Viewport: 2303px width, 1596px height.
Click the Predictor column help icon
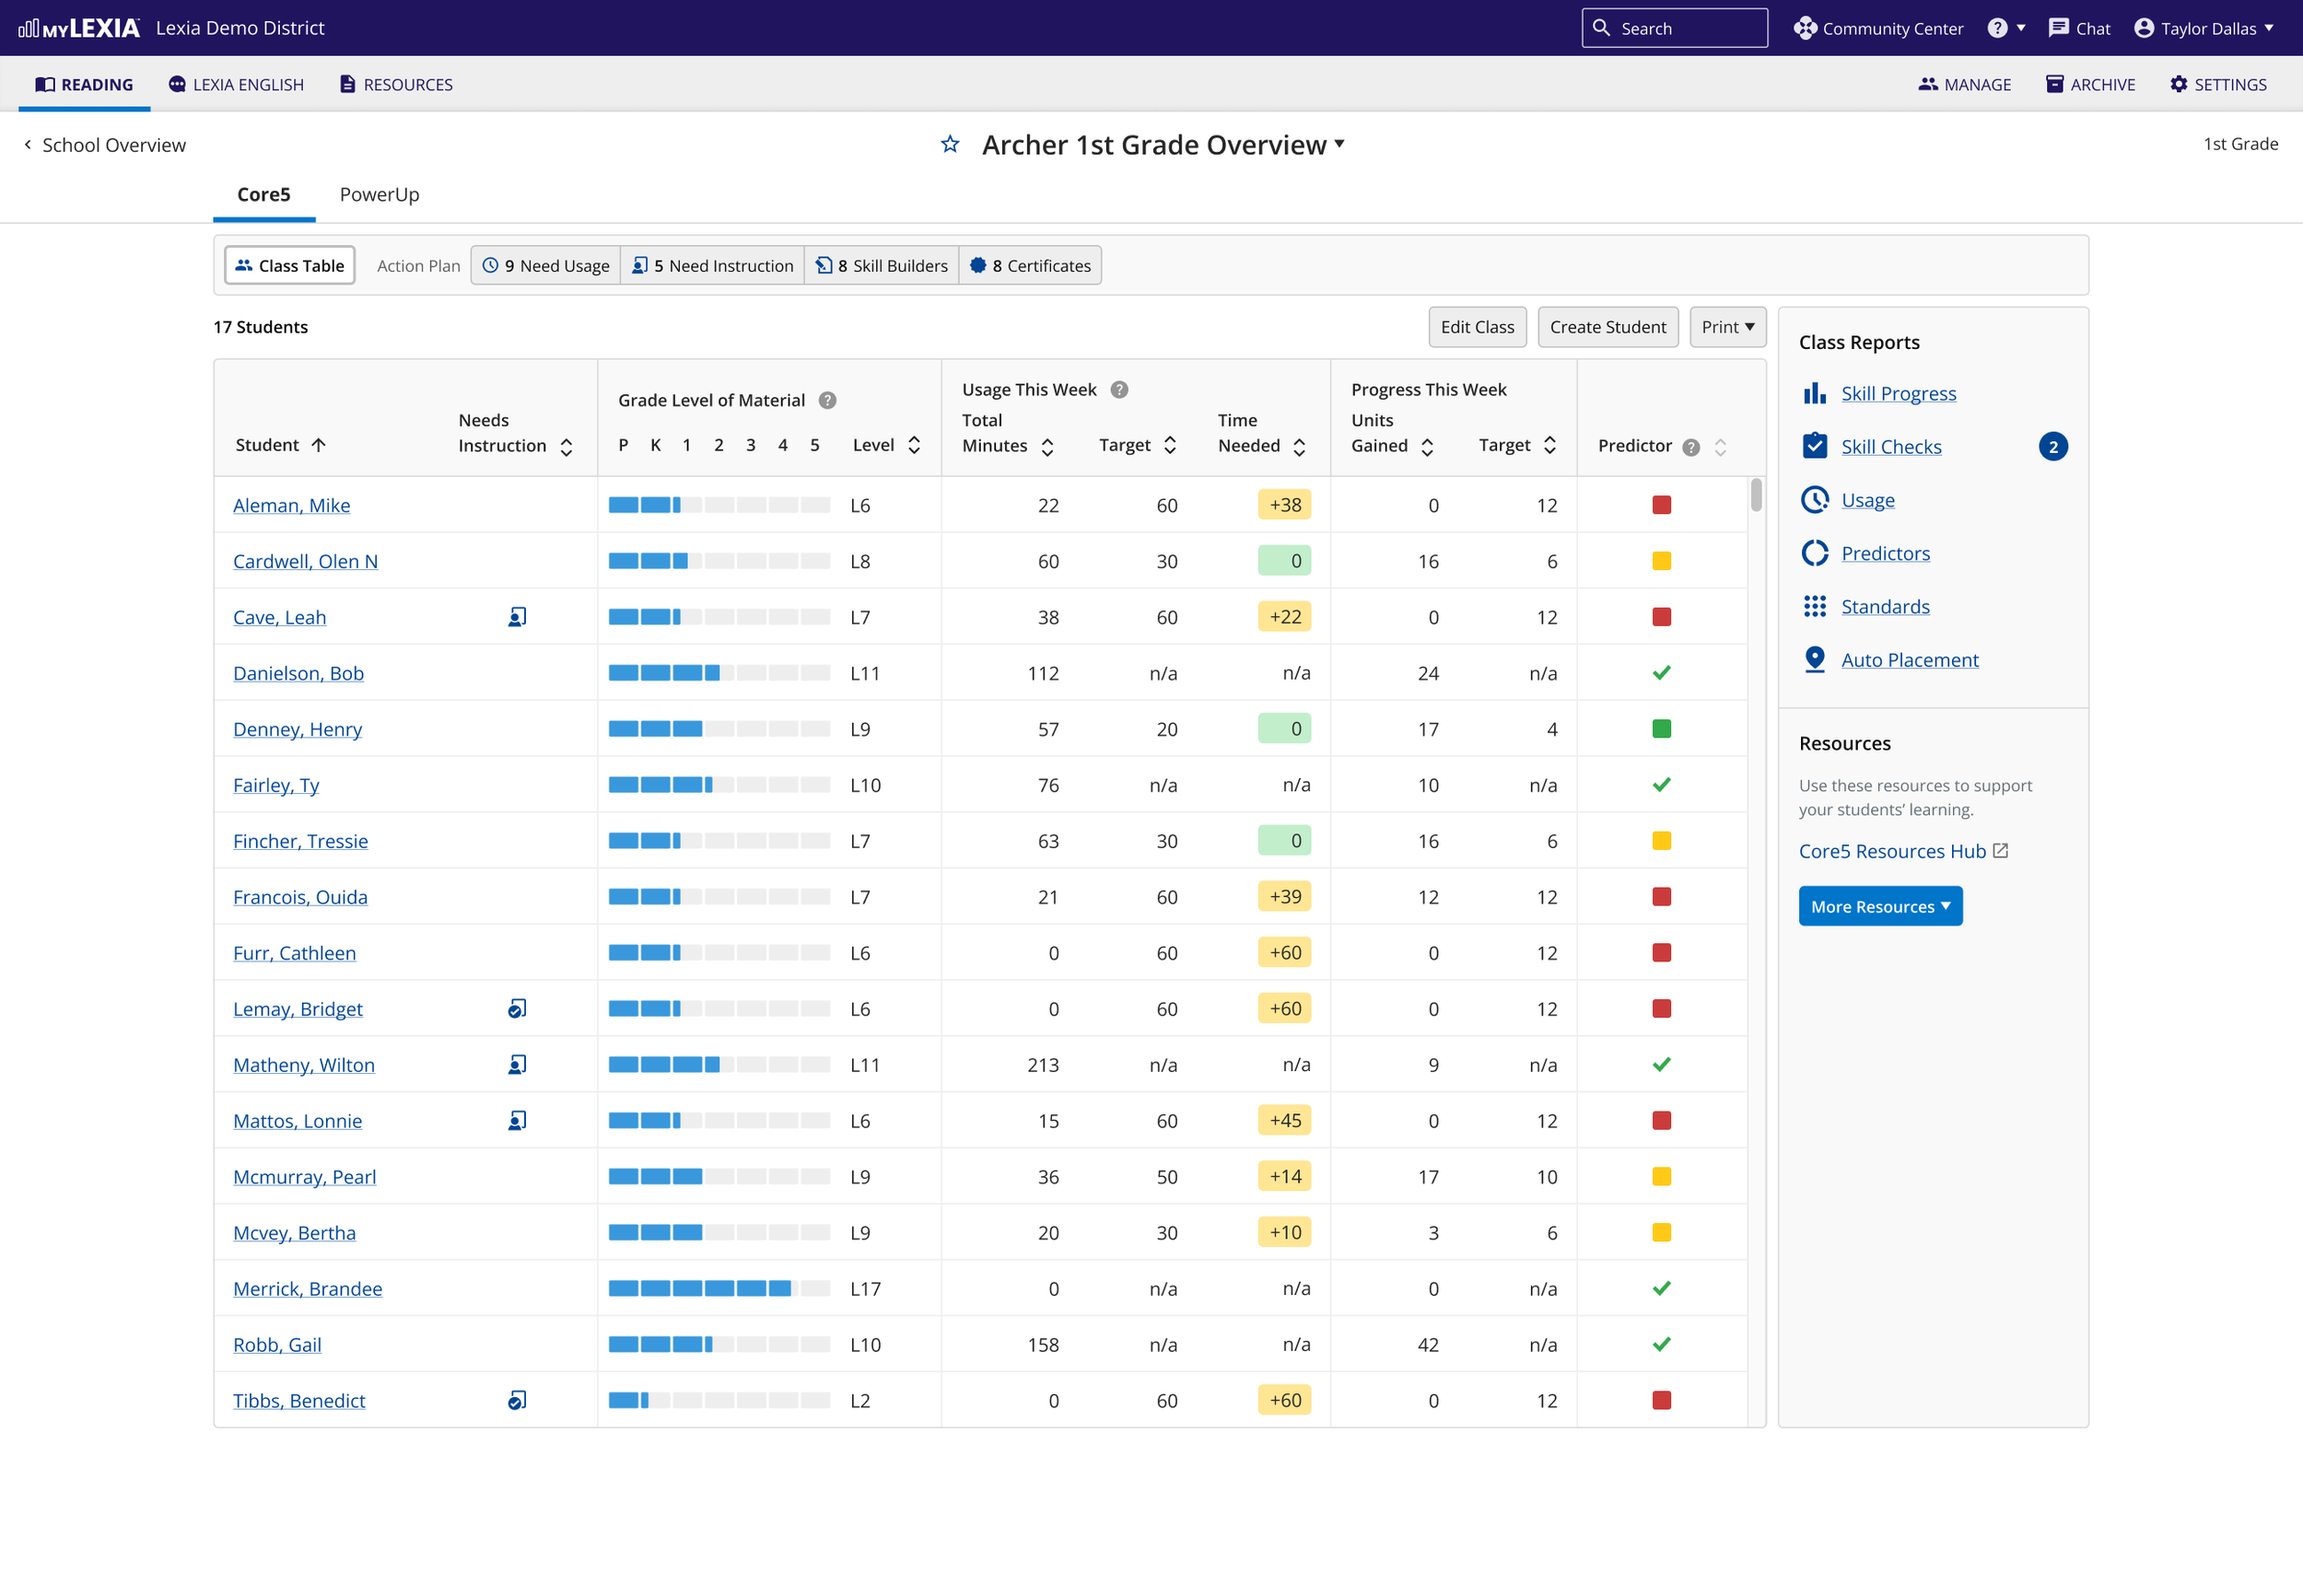tap(1691, 447)
